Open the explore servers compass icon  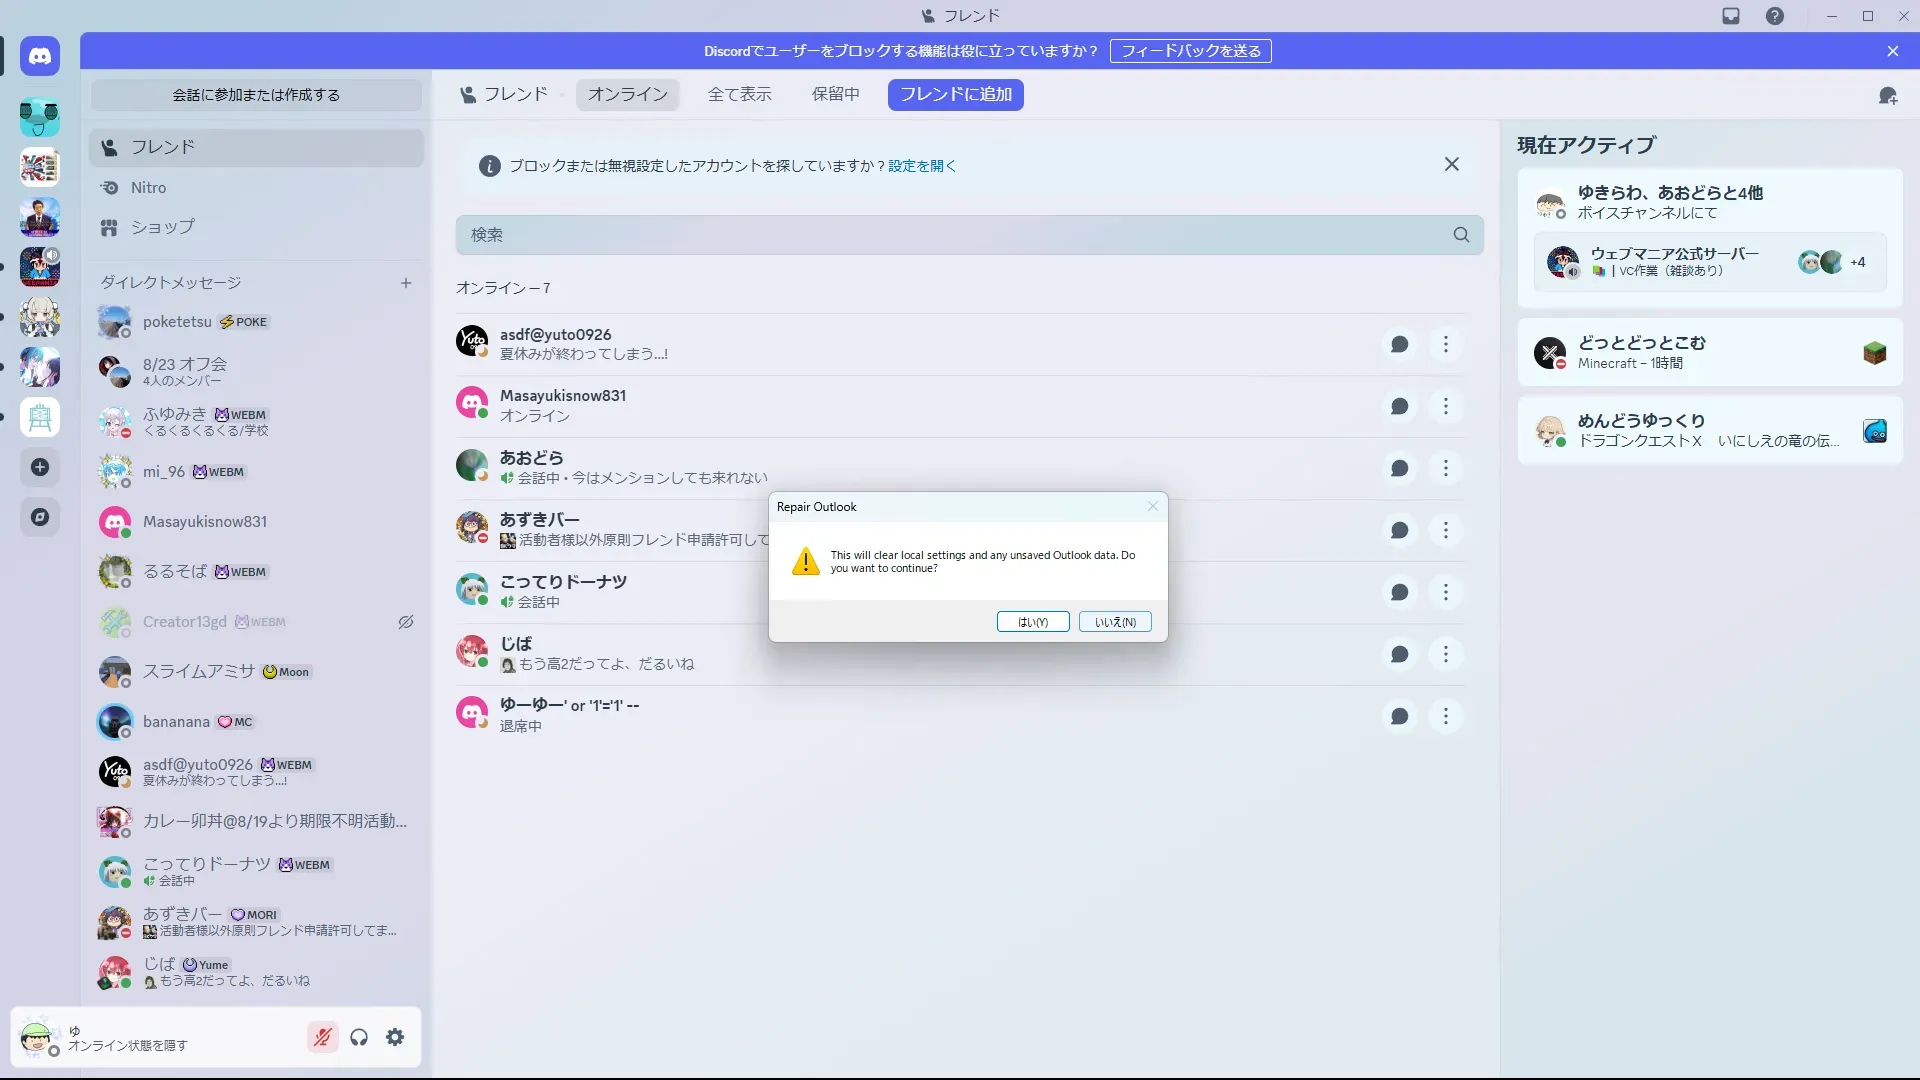(x=40, y=517)
